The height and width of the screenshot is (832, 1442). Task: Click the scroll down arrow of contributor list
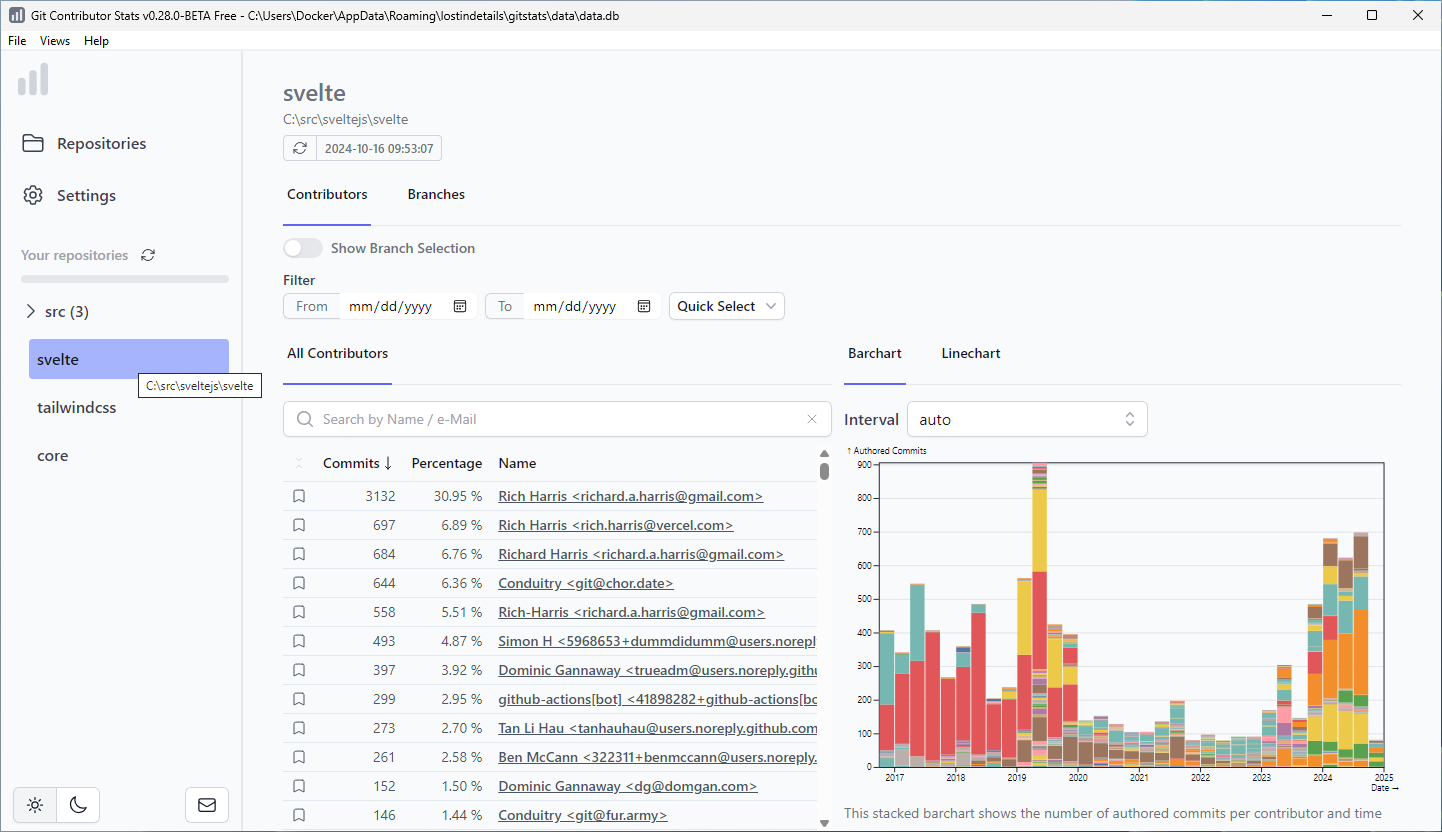(x=824, y=822)
